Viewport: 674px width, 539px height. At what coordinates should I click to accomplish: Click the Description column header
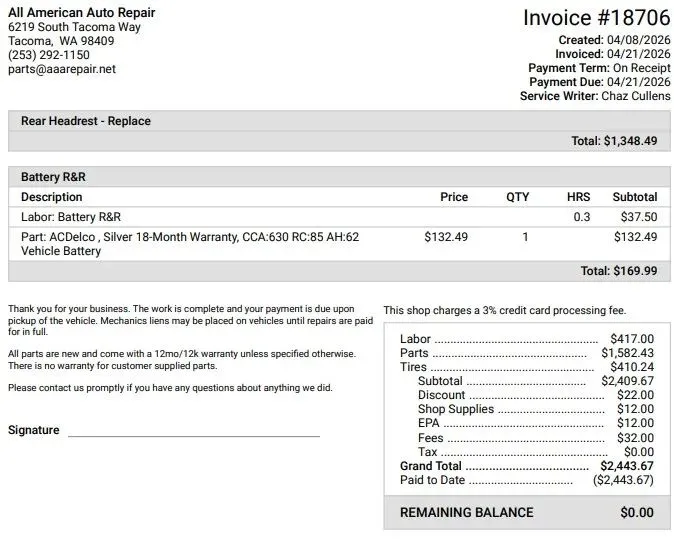52,197
